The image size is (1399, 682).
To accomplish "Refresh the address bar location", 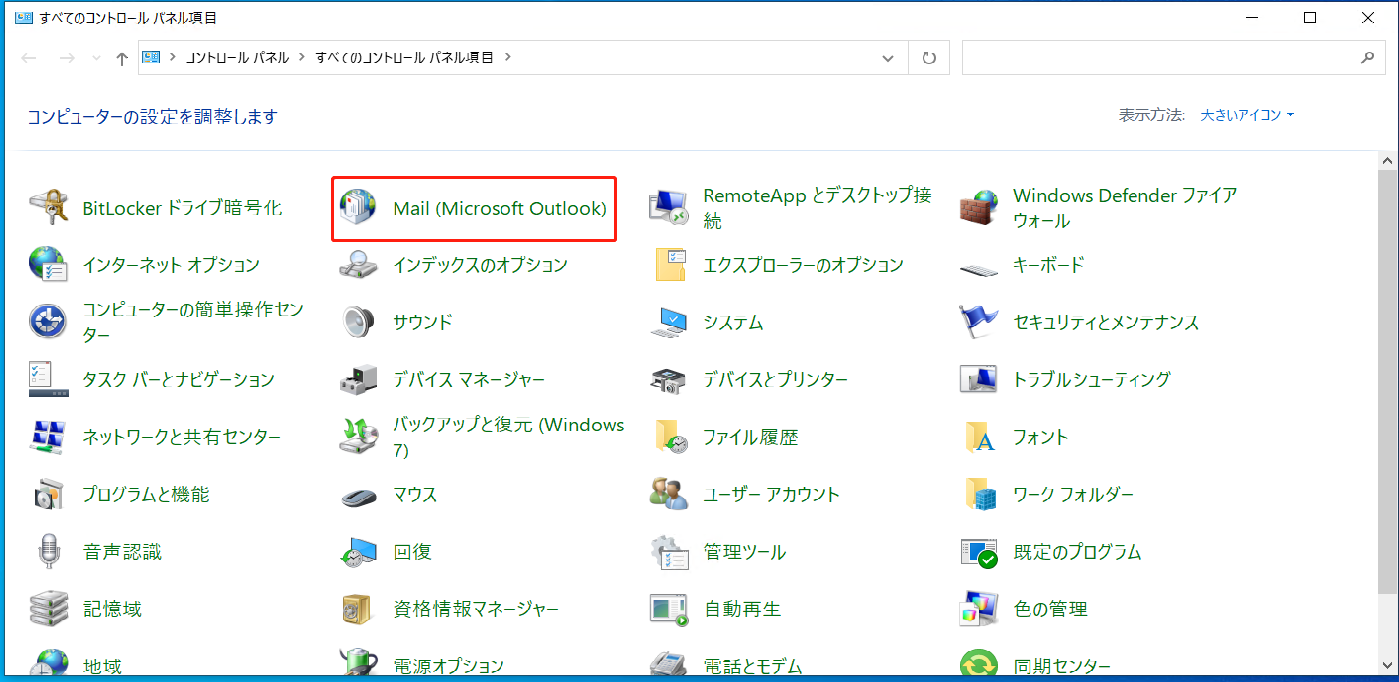I will 929,58.
